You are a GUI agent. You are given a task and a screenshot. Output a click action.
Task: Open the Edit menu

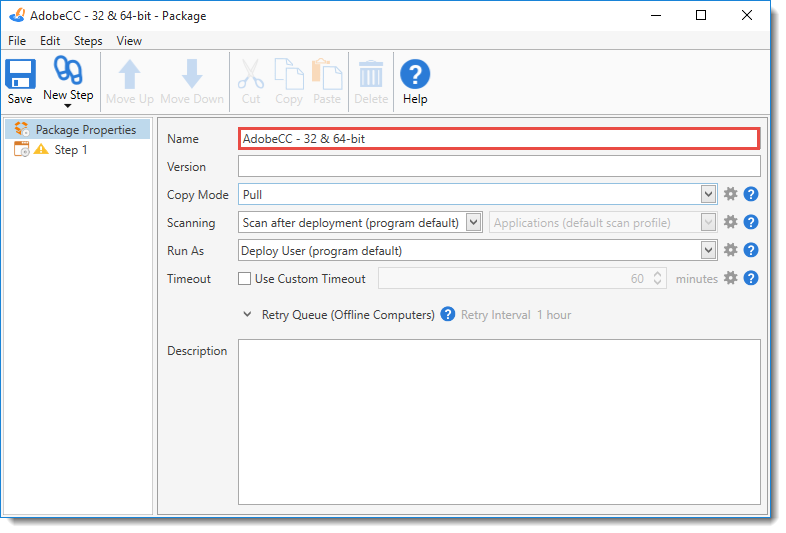coord(50,41)
